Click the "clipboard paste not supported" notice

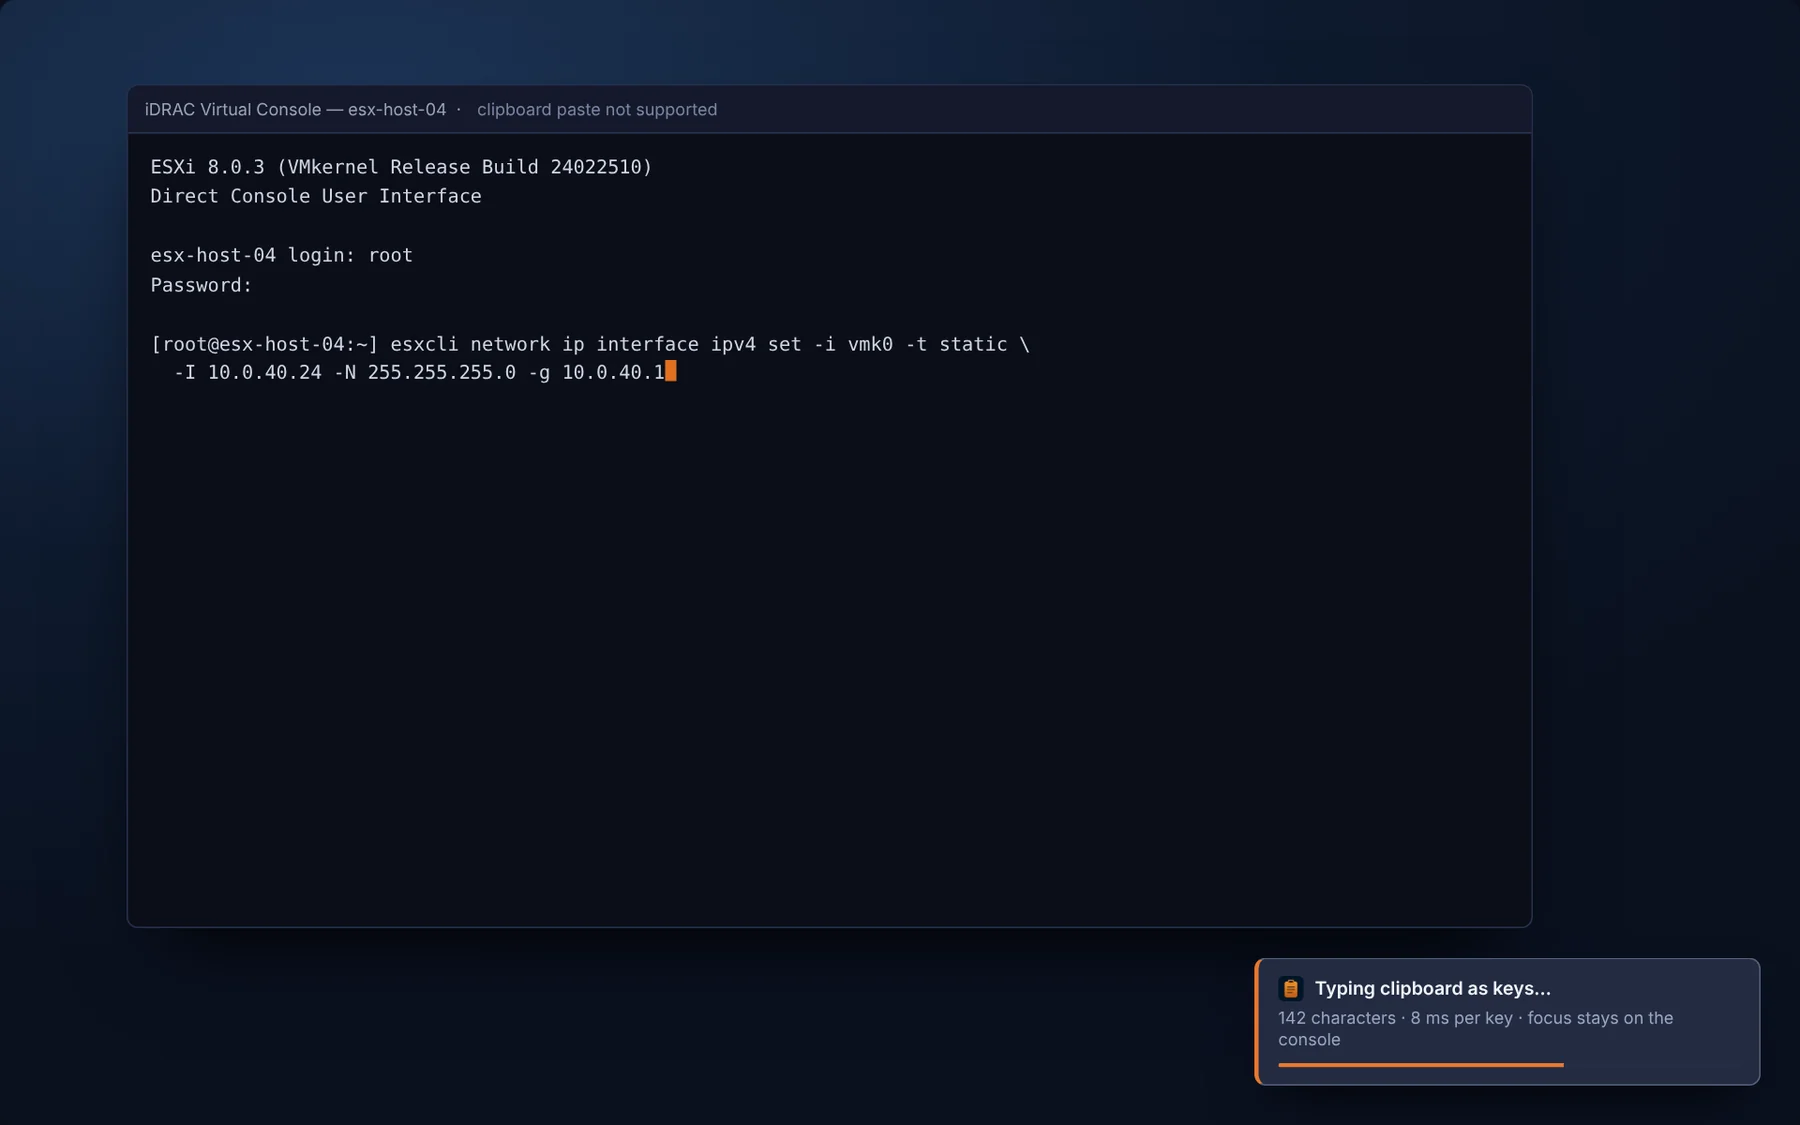tap(597, 109)
